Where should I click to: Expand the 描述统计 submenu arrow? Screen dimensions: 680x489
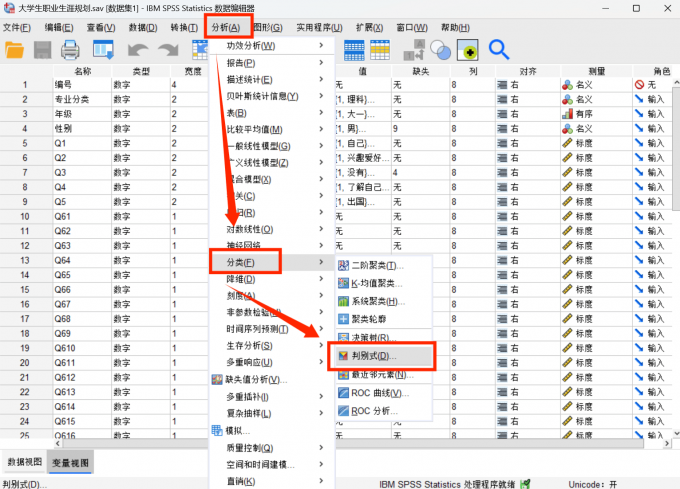tap(321, 79)
